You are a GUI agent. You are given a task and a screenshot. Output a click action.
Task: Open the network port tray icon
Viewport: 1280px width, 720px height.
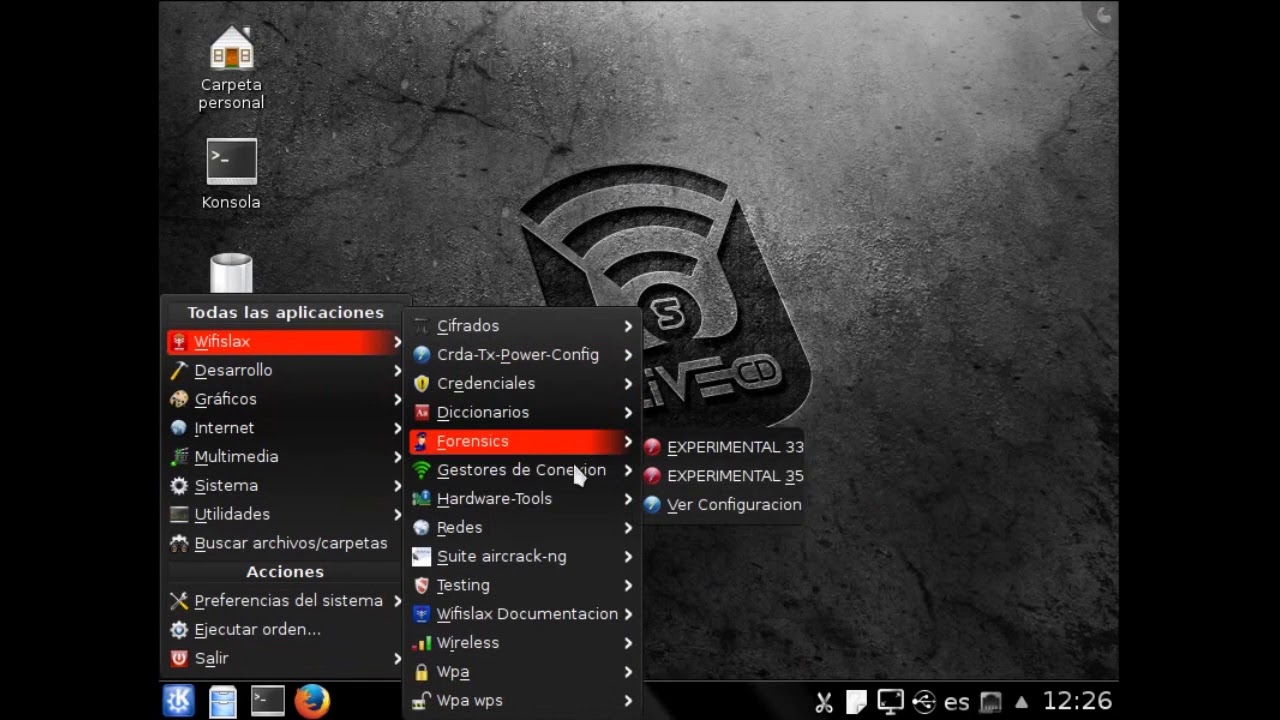[990, 702]
